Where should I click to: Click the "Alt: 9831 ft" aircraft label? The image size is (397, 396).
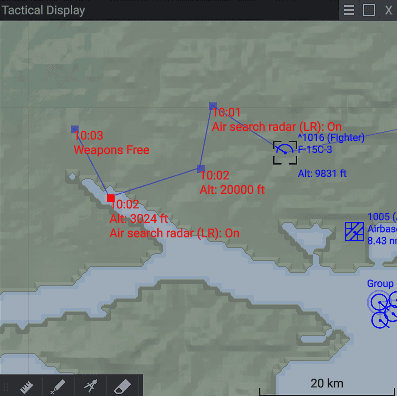pos(322,173)
